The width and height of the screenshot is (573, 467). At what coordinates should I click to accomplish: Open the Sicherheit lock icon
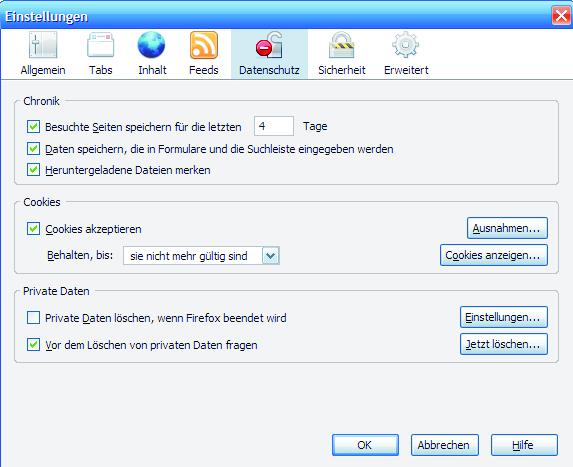(x=341, y=45)
